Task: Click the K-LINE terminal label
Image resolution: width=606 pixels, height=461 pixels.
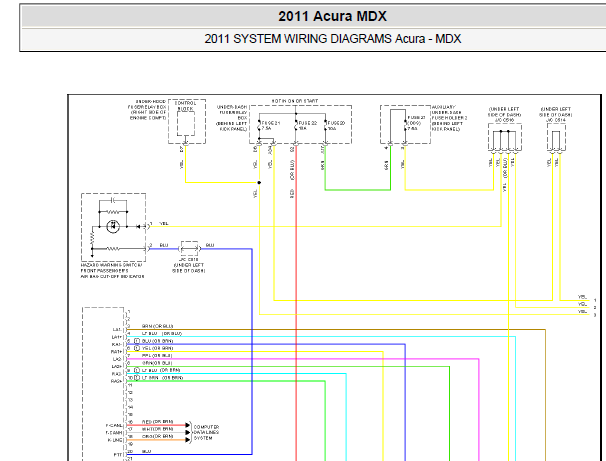Action: pos(115,440)
